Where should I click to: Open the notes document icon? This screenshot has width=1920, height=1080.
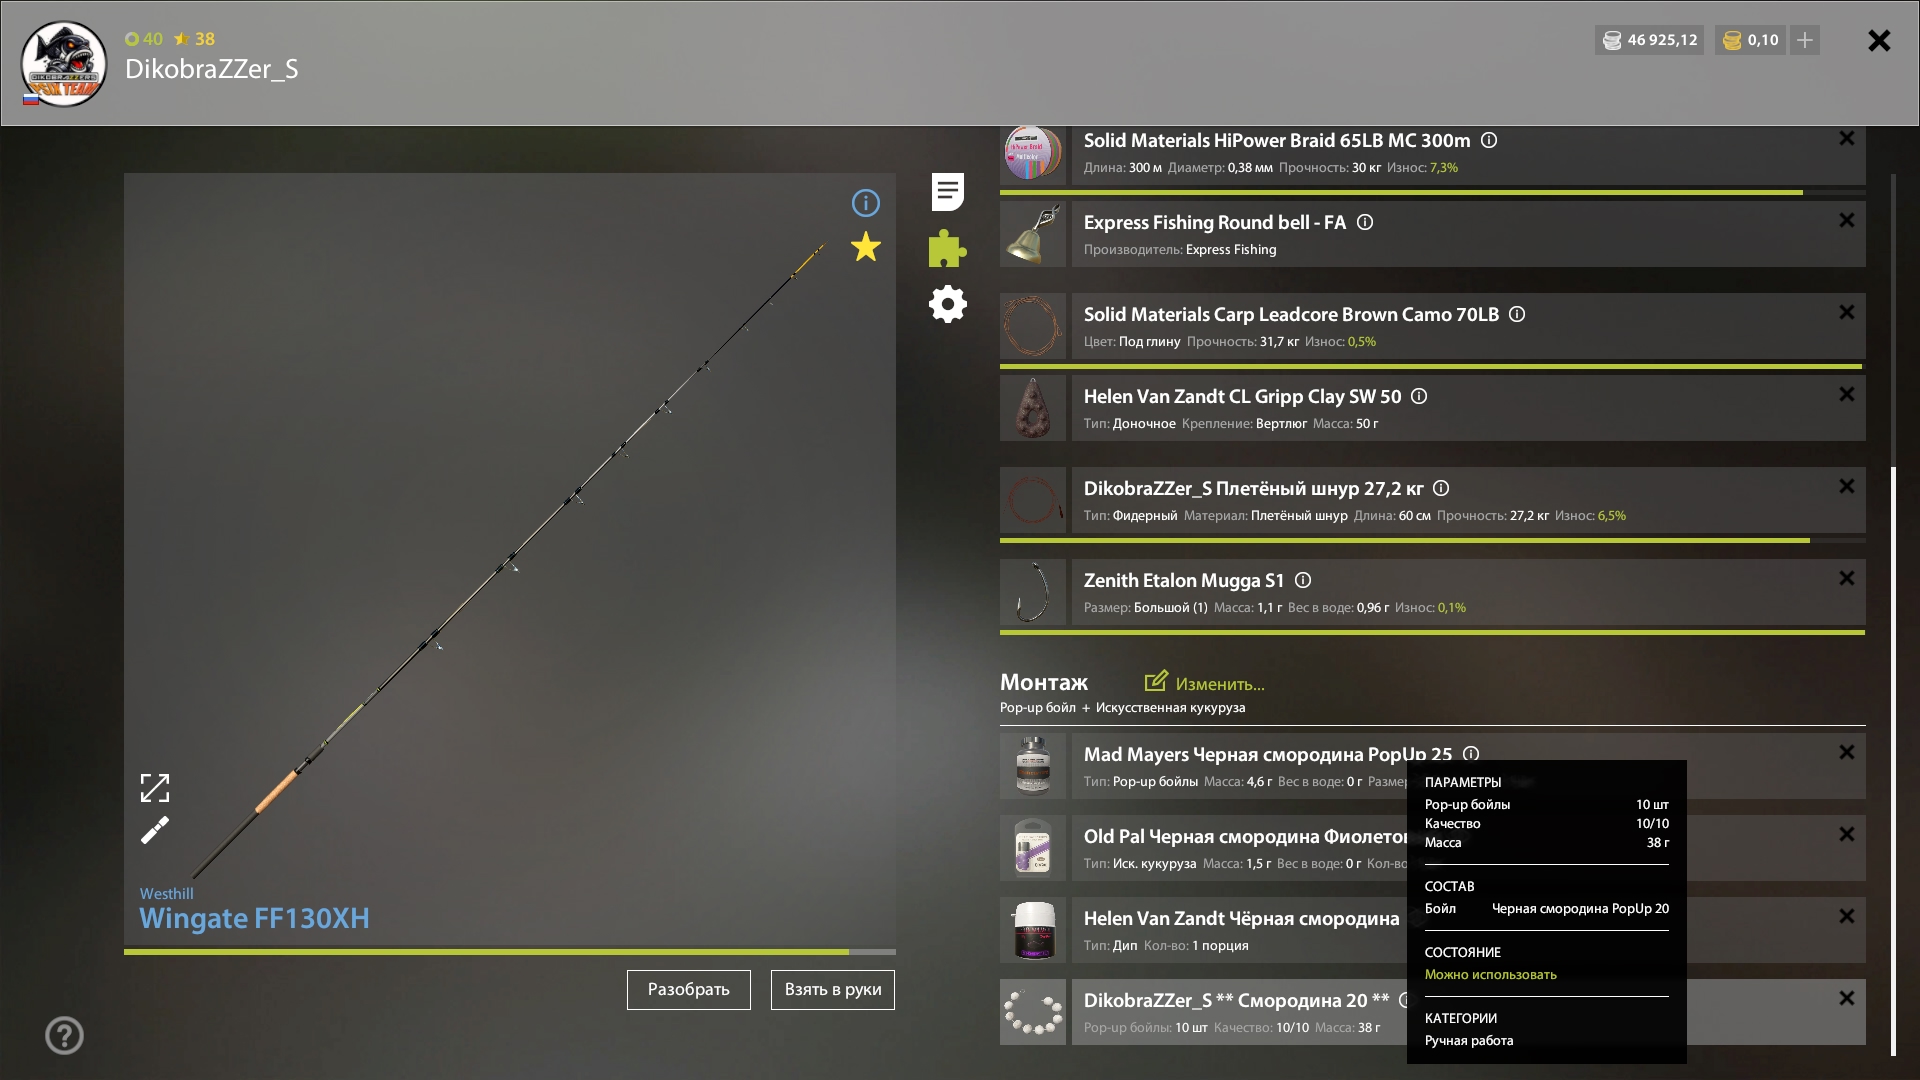tap(947, 192)
